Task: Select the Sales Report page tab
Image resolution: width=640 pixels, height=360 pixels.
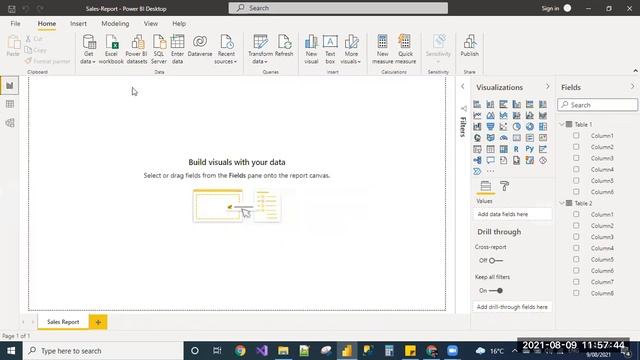Action: point(63,322)
